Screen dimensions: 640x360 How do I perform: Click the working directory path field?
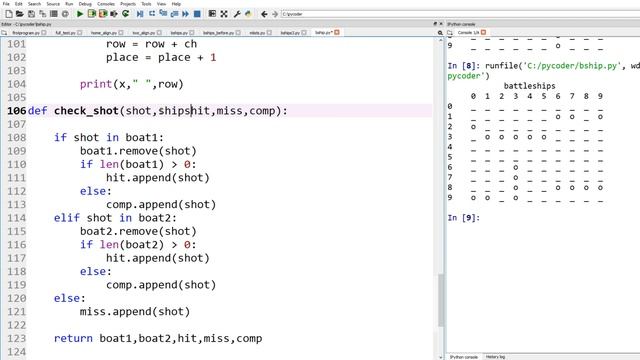click(460, 14)
